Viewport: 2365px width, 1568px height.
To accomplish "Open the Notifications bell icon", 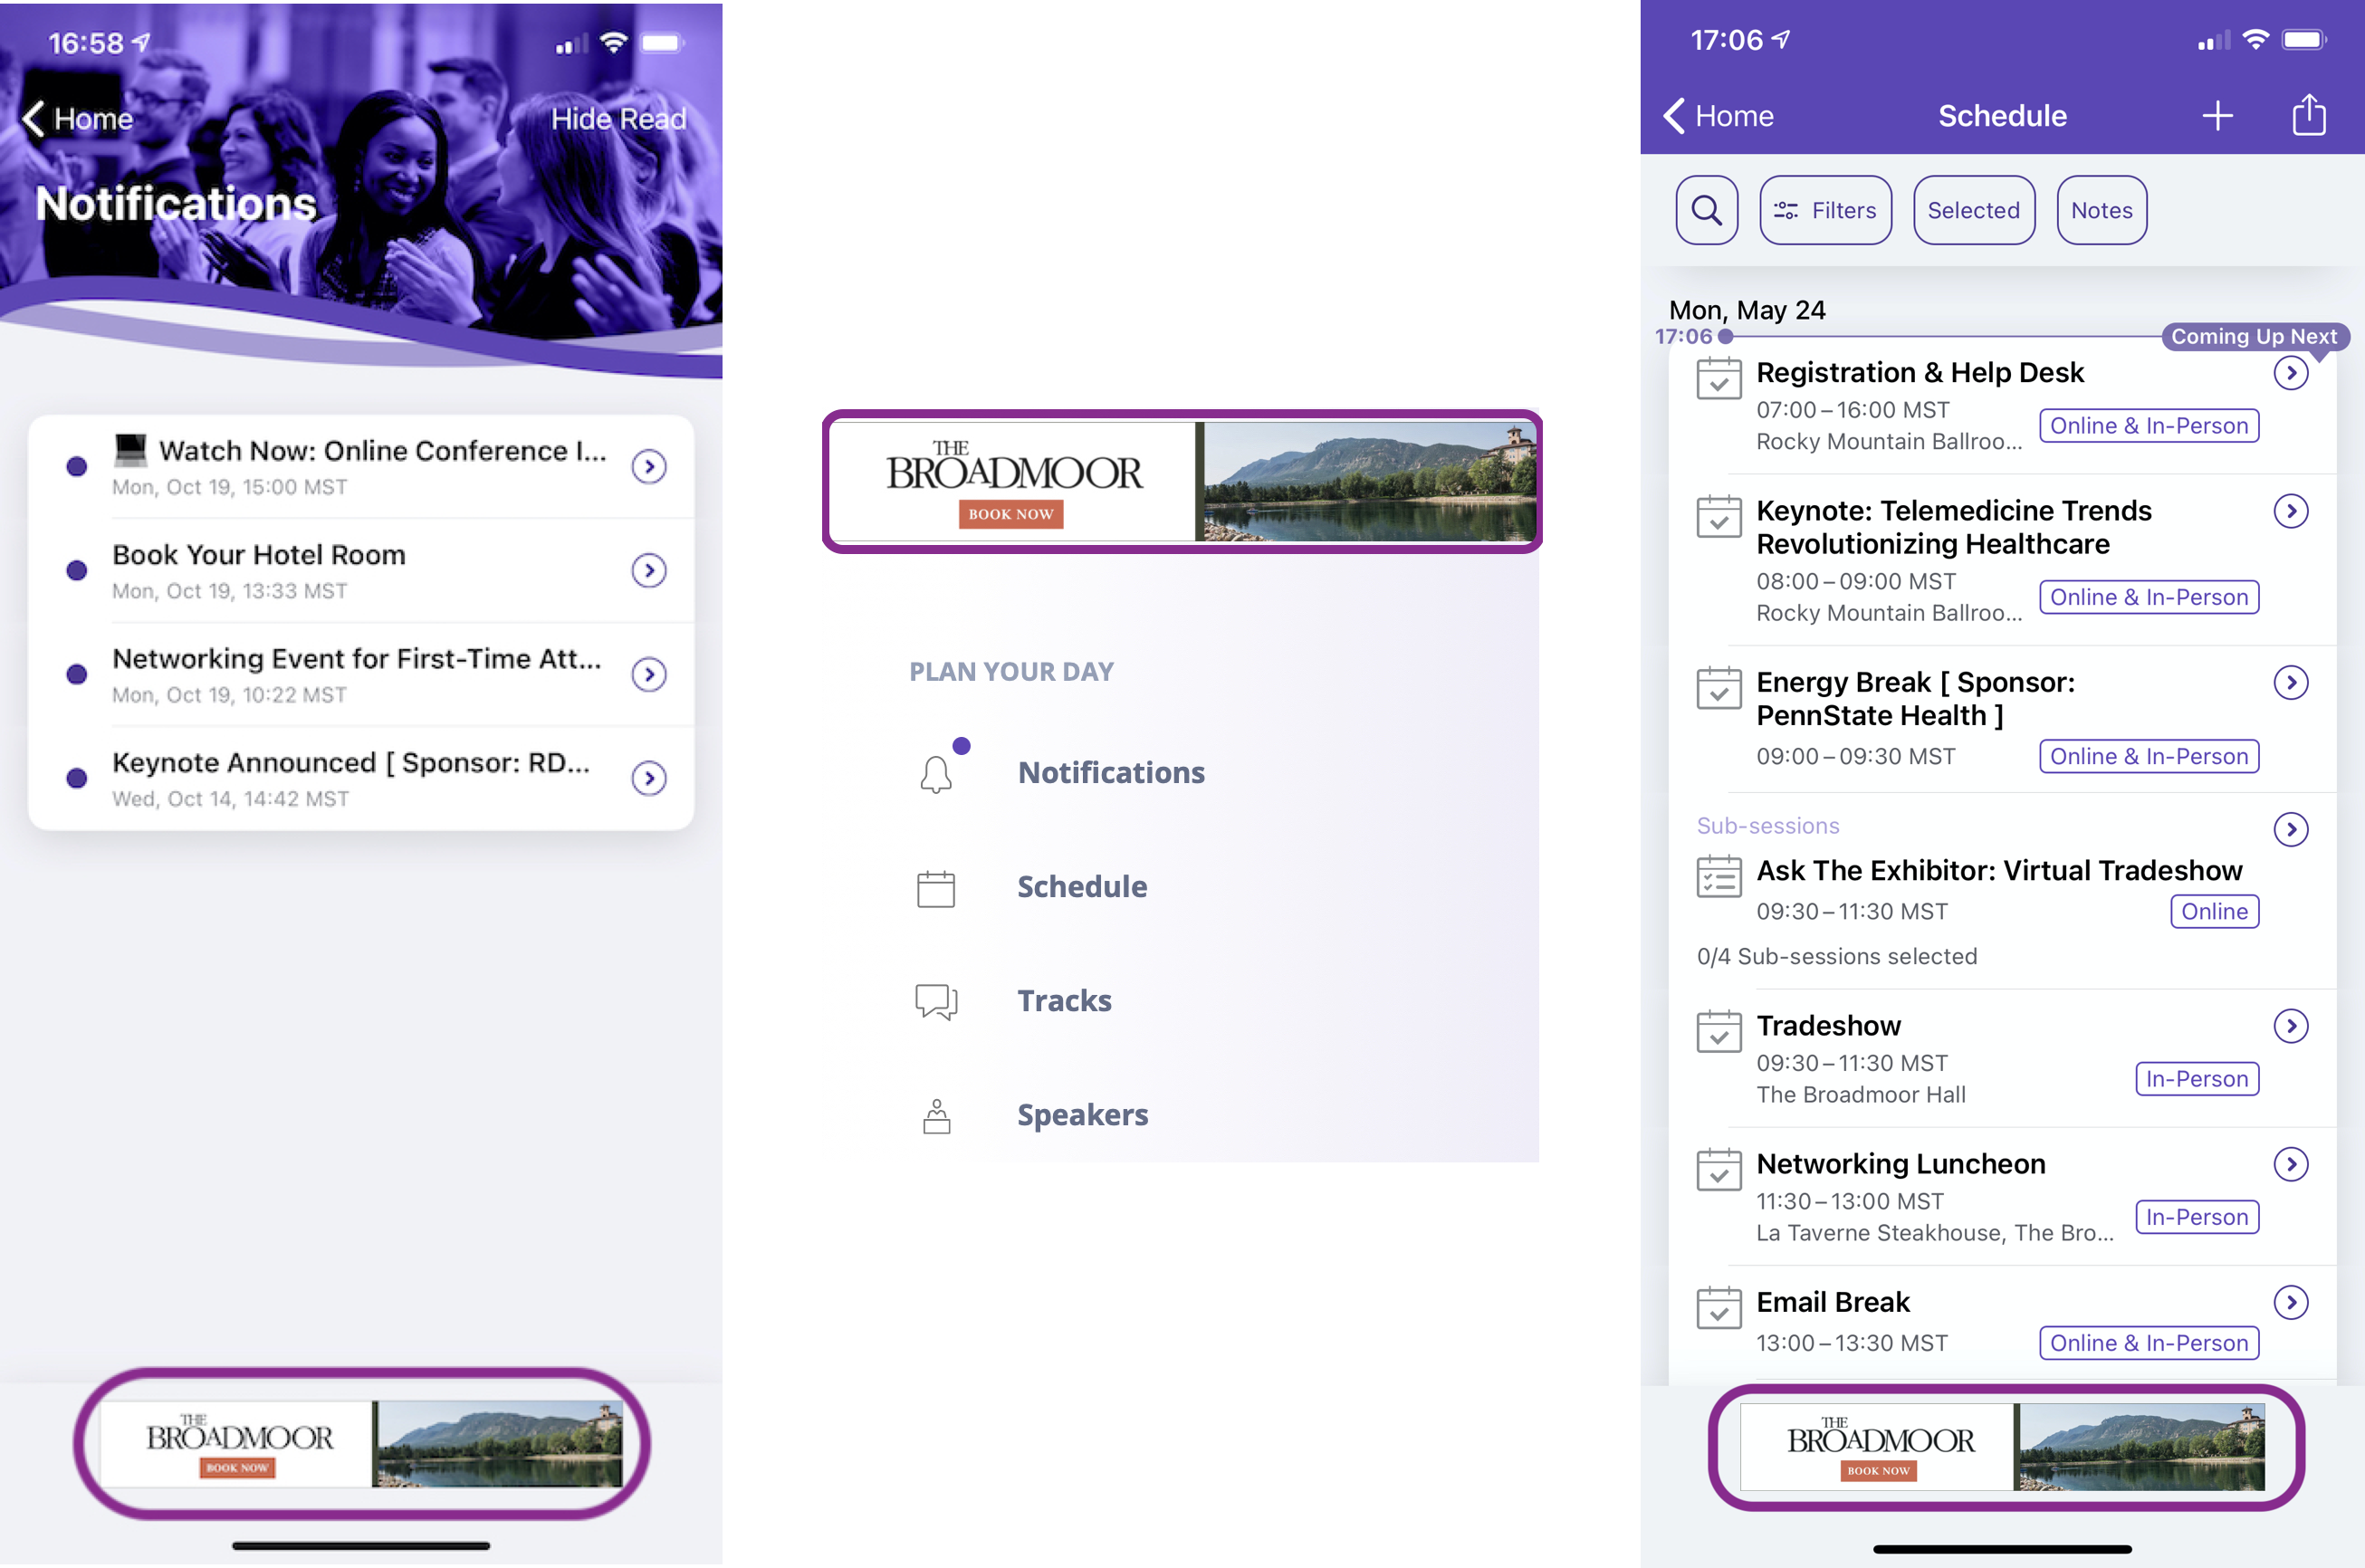I will point(937,774).
